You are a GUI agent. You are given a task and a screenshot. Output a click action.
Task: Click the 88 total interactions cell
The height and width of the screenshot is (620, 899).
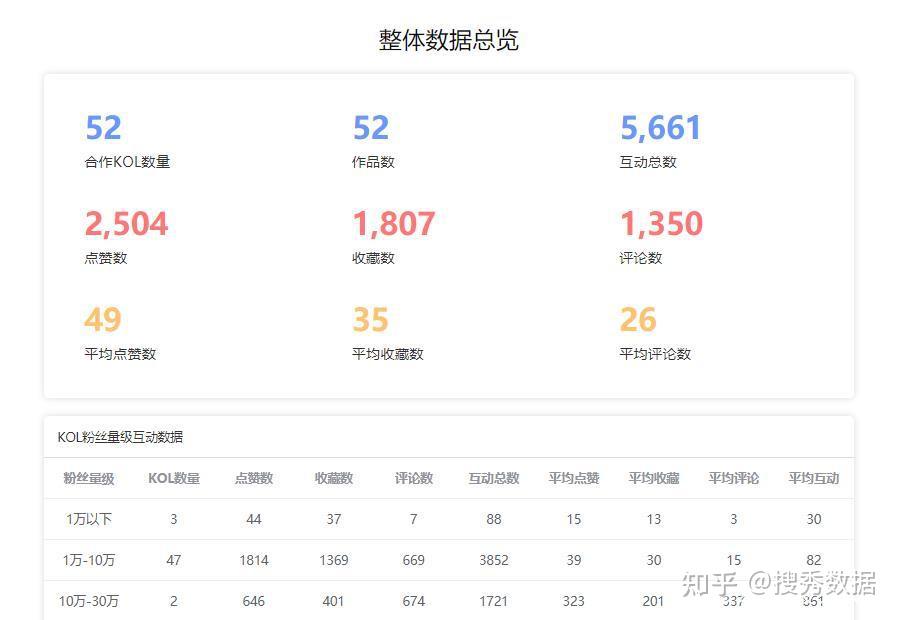pyautogui.click(x=494, y=519)
